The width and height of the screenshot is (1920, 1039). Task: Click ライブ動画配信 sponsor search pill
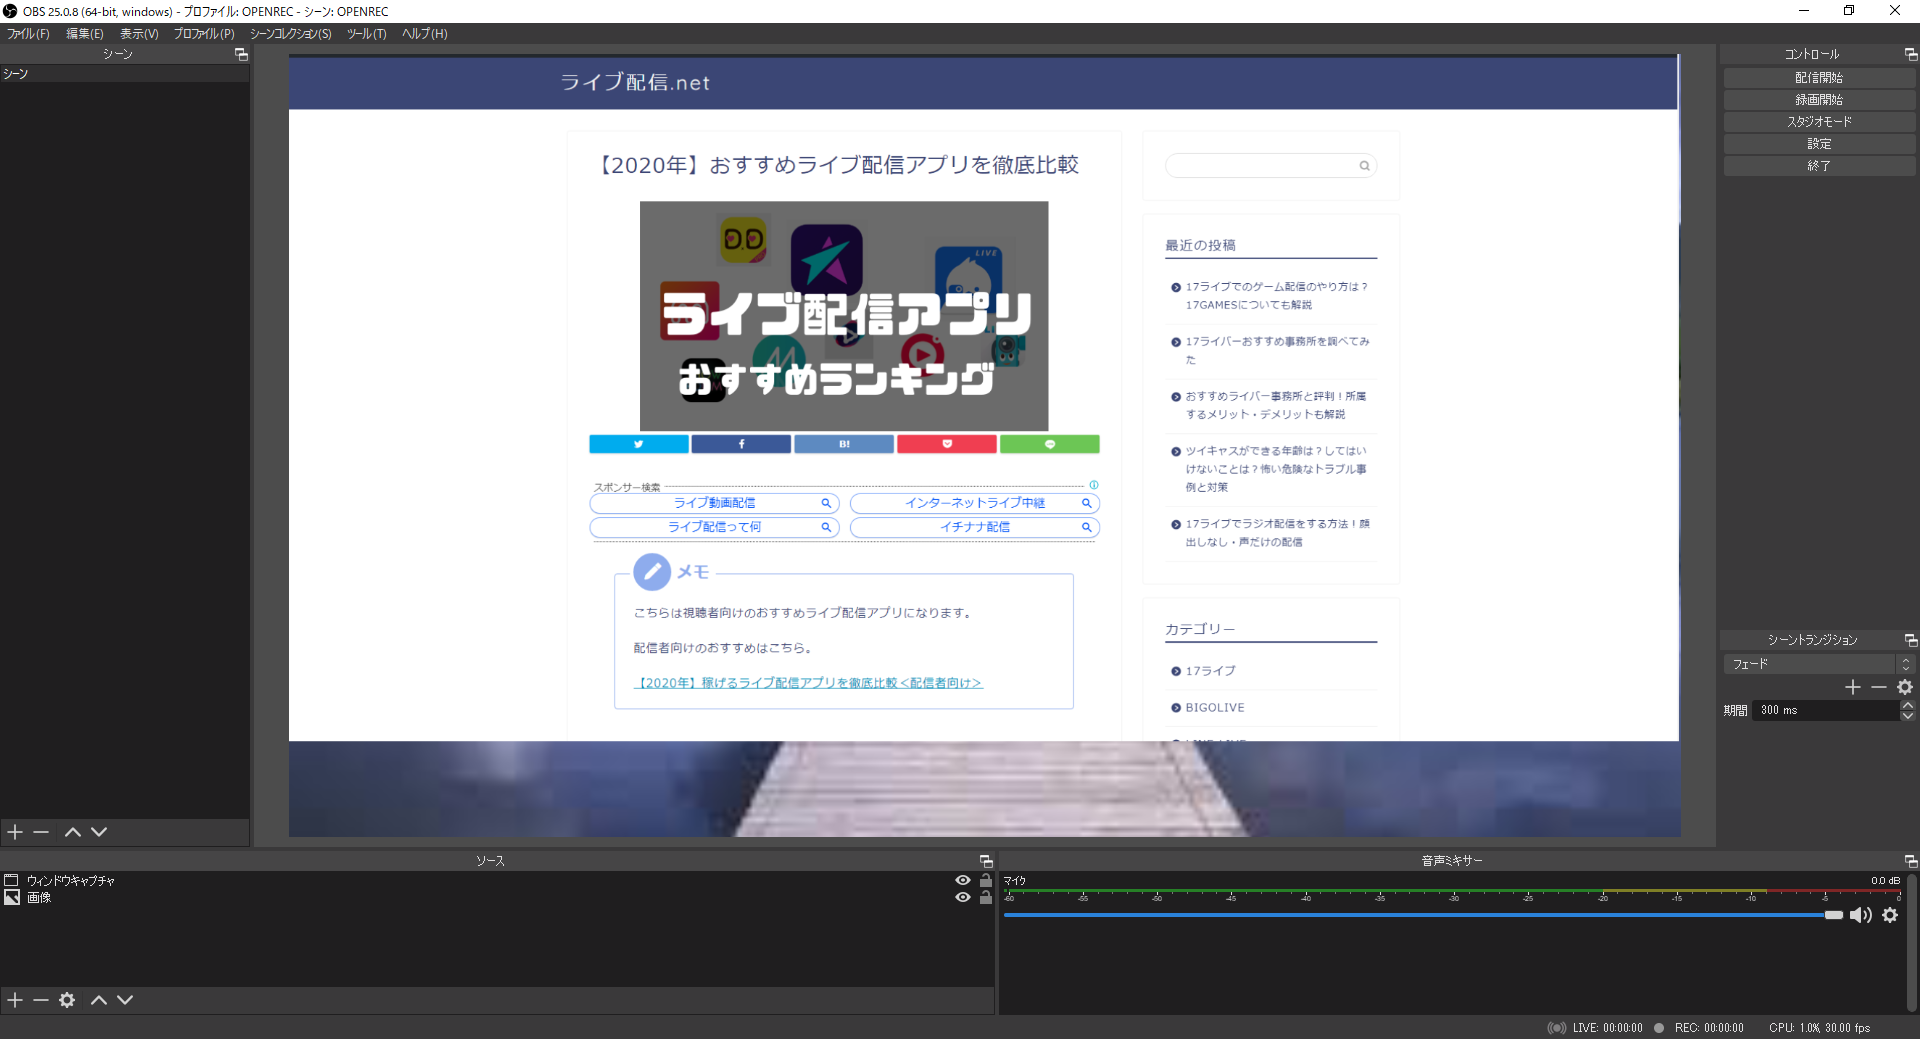tap(714, 503)
